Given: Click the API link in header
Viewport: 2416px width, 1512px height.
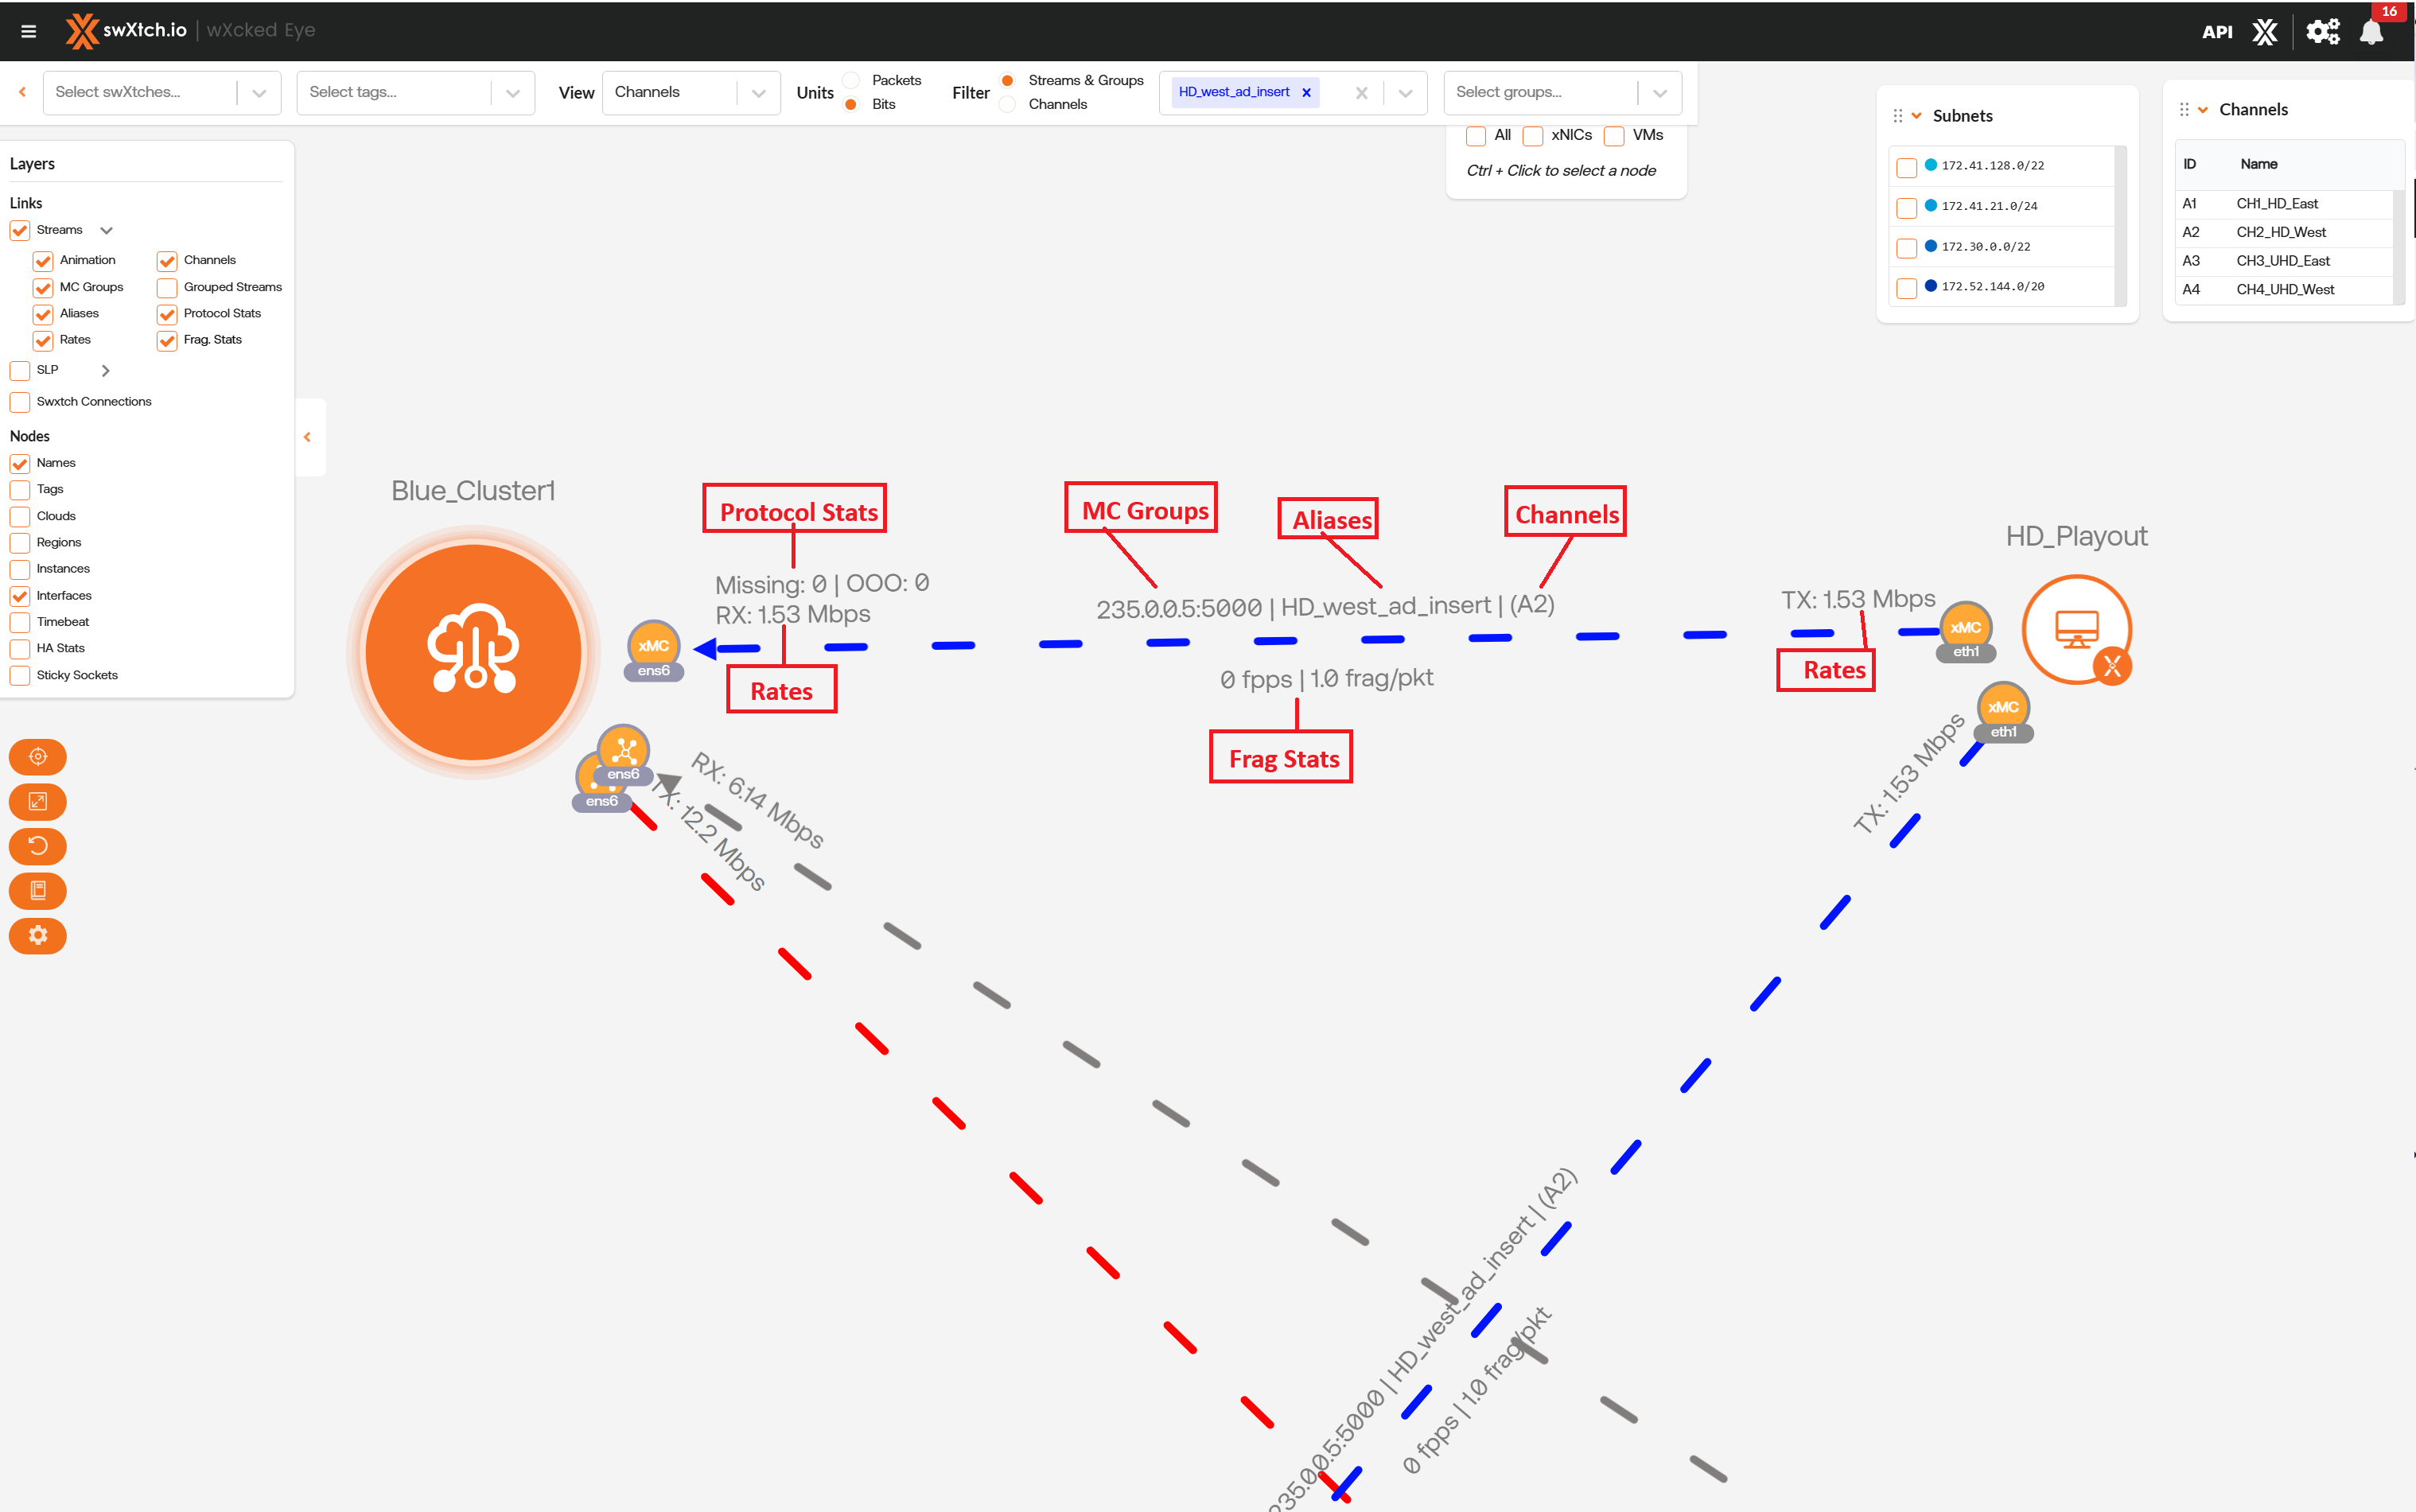Looking at the screenshot, I should (2216, 32).
